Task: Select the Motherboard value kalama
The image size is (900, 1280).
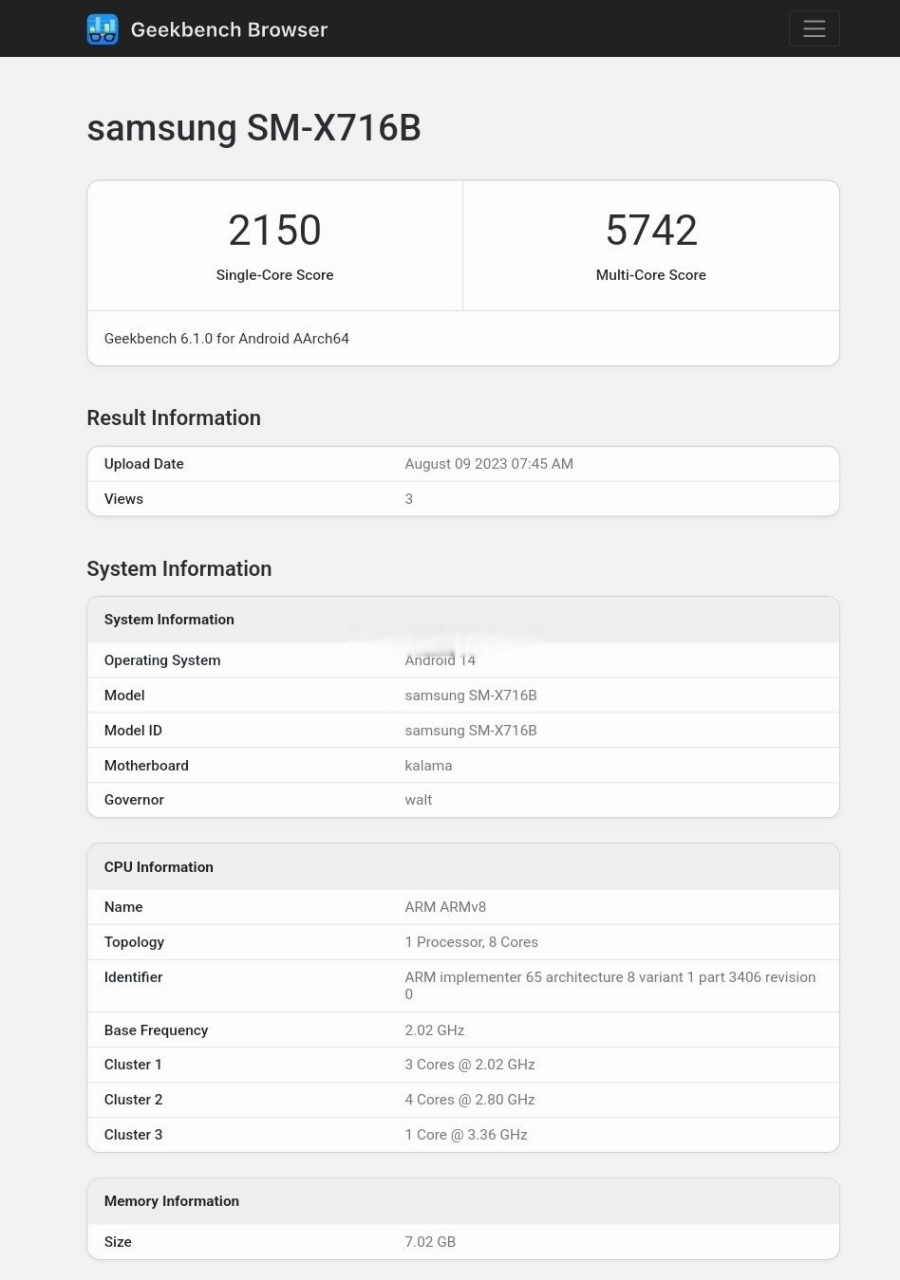Action: [x=428, y=765]
